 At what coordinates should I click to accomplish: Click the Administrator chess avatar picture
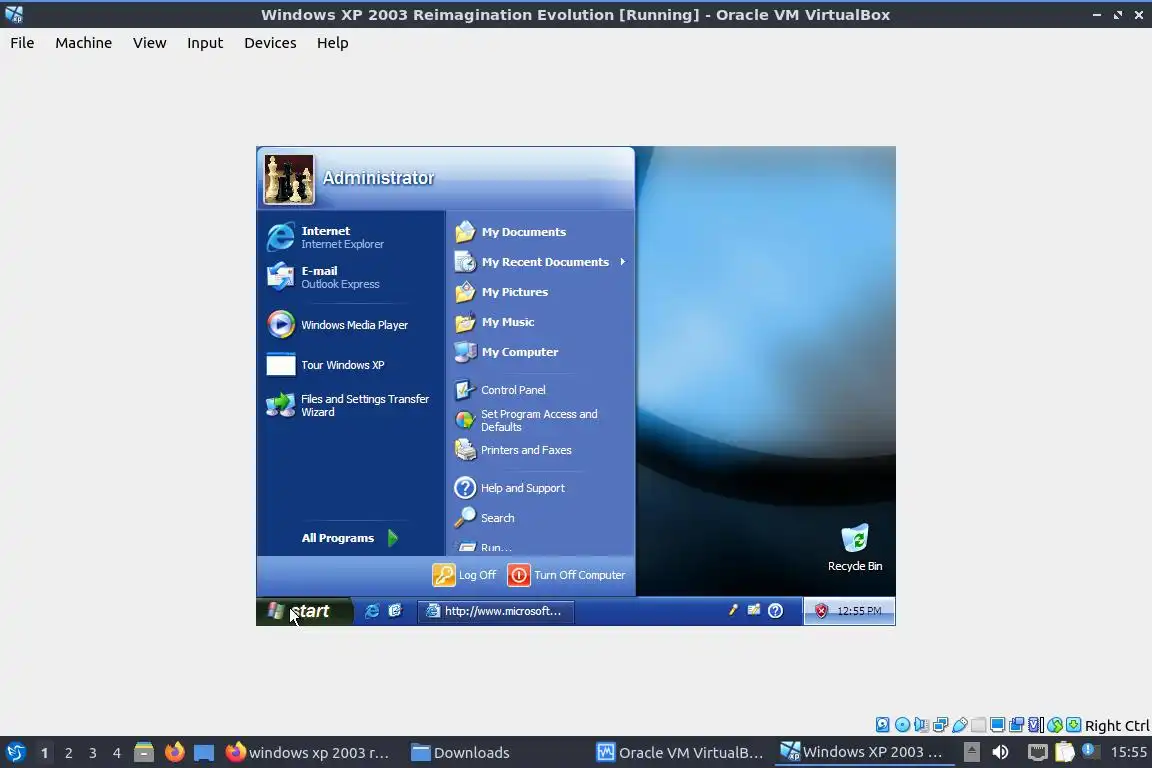(289, 179)
